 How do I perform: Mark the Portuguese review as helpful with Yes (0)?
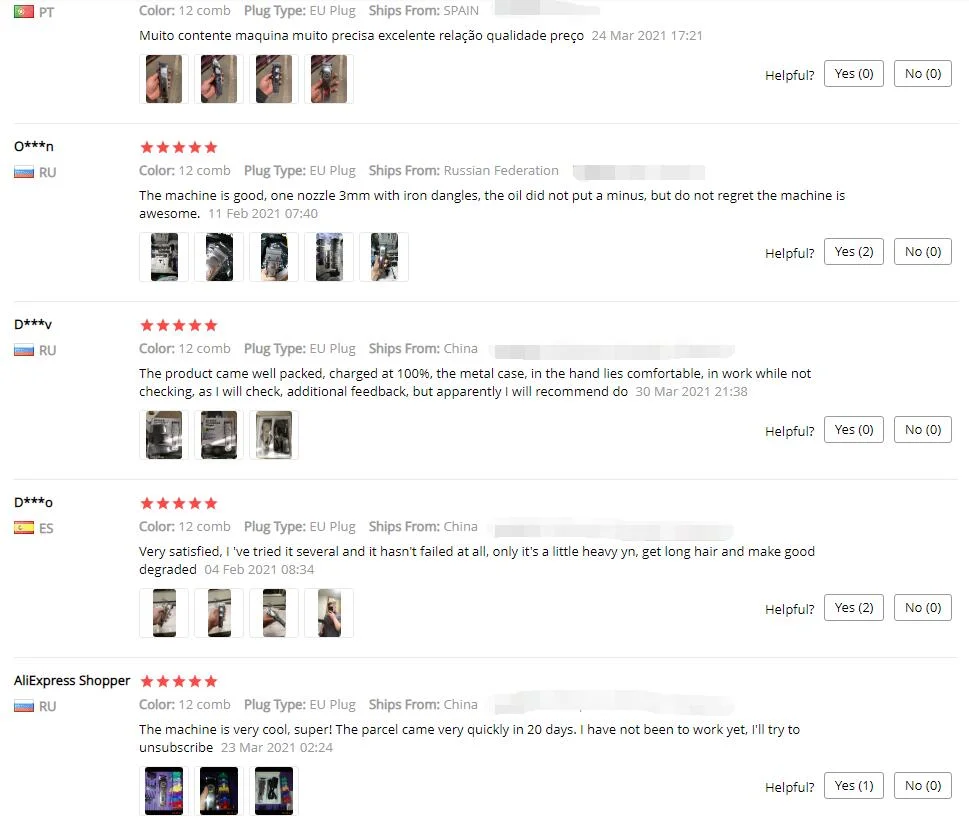pos(853,74)
